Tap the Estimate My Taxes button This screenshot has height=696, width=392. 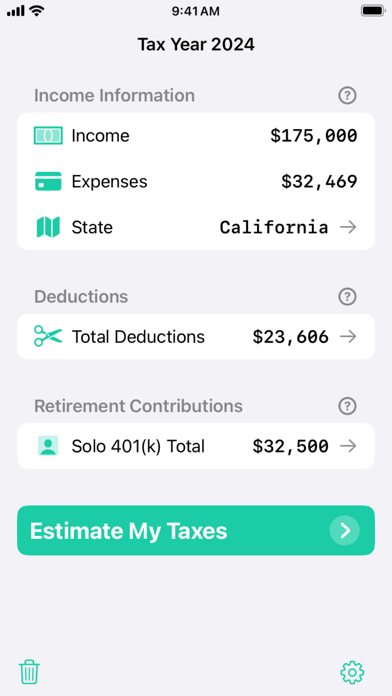[196, 530]
